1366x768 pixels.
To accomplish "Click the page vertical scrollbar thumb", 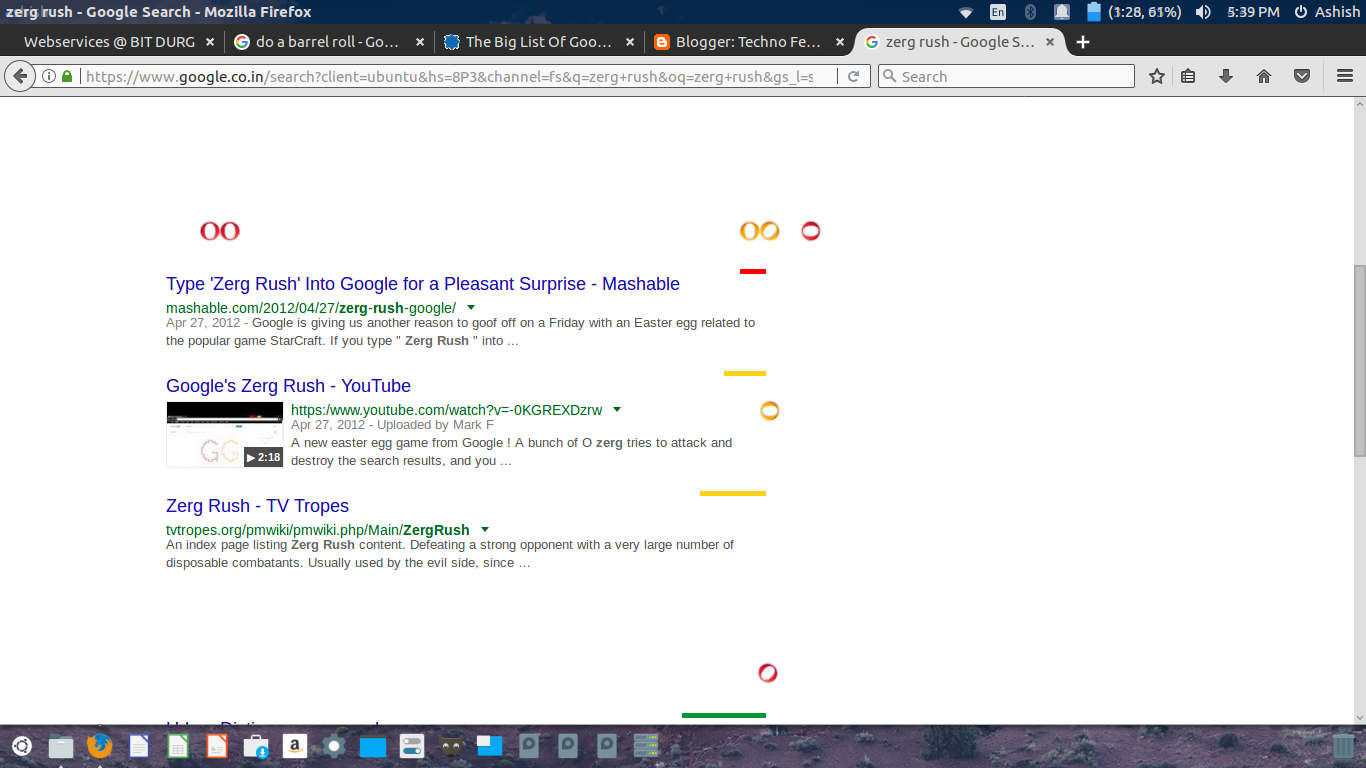I will pyautogui.click(x=1359, y=359).
